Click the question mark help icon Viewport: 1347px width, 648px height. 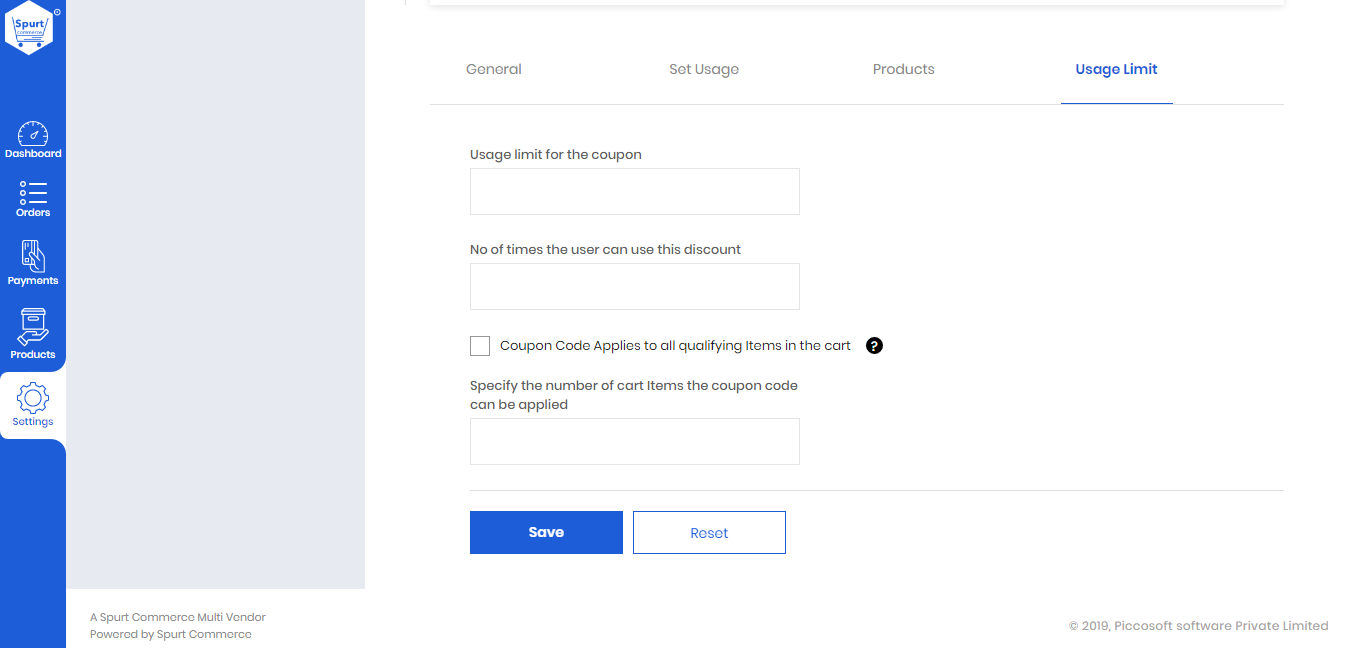click(x=874, y=346)
